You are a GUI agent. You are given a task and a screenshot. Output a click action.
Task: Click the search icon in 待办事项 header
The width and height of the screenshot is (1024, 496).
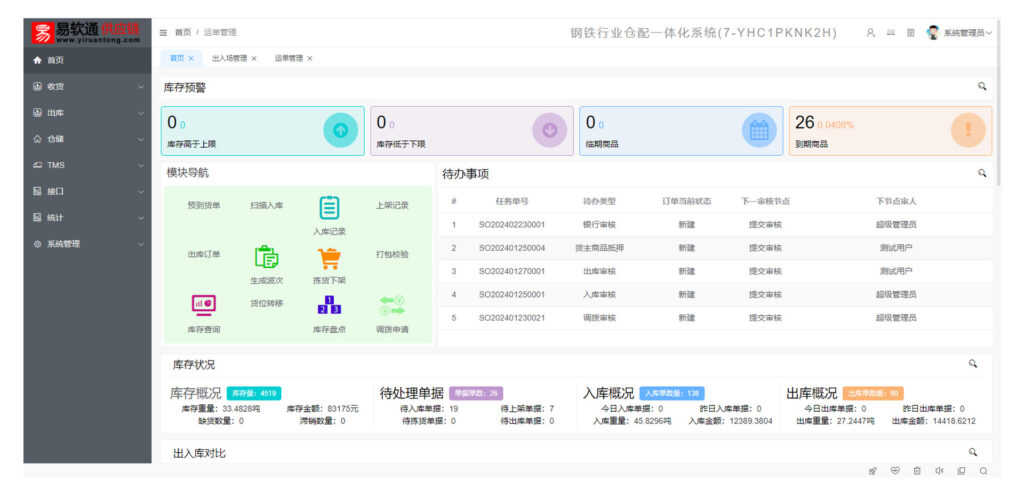pyautogui.click(x=982, y=173)
